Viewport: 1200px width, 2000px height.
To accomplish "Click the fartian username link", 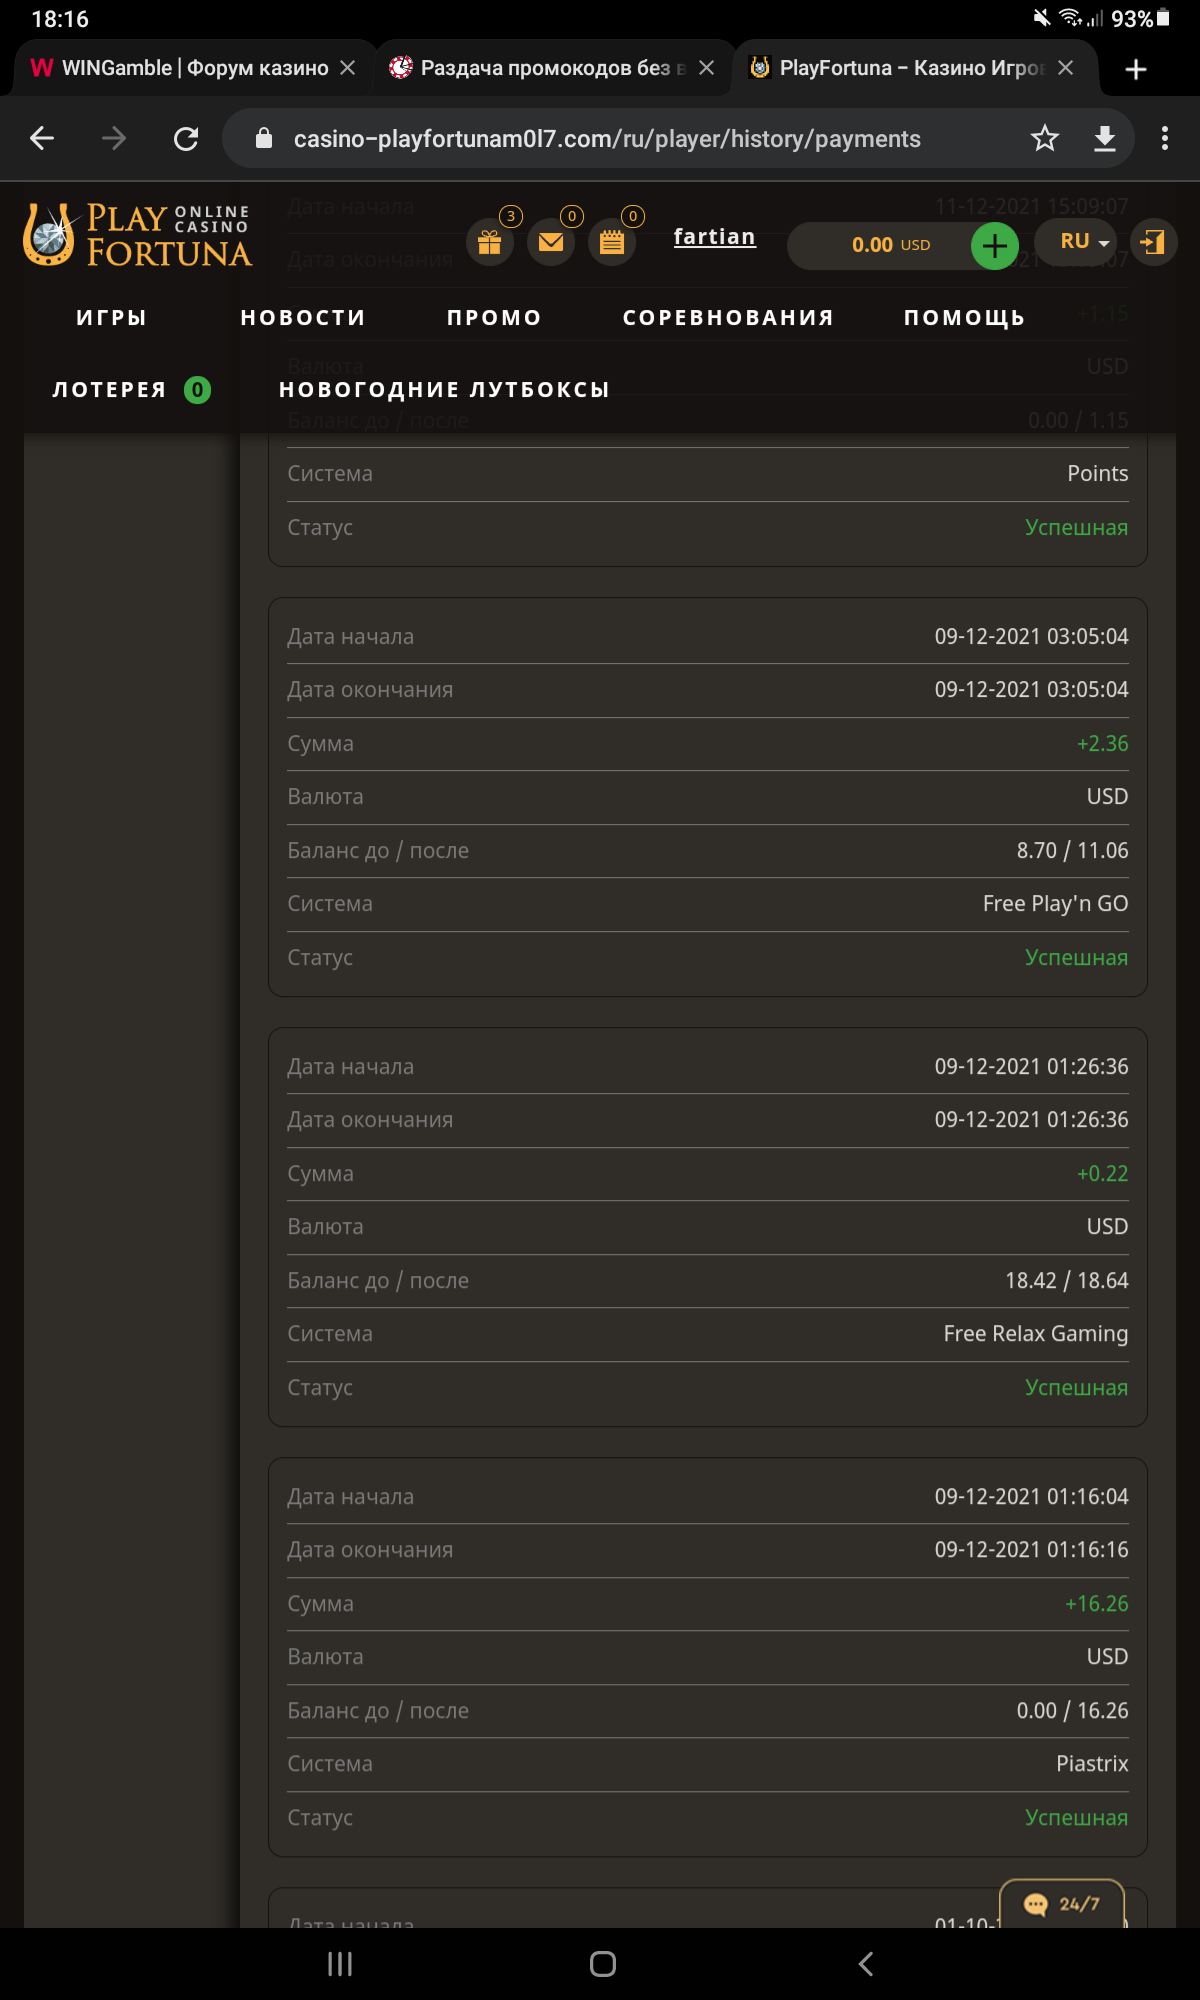I will click(x=714, y=237).
